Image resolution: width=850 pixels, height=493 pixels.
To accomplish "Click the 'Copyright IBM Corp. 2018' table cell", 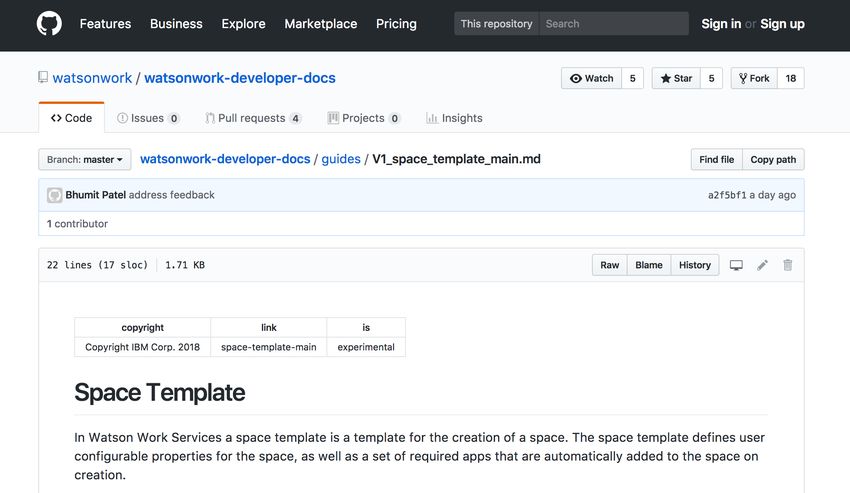I will coord(143,347).
